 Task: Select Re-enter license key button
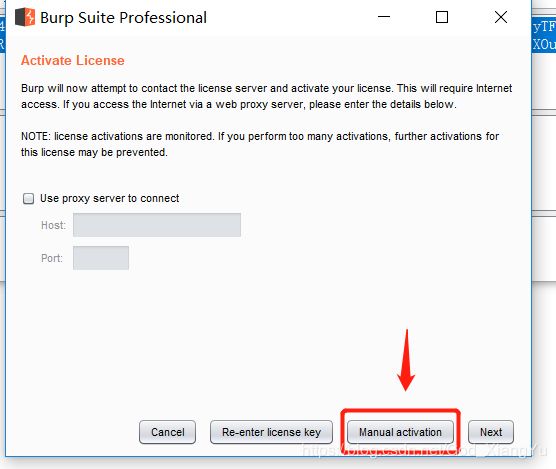pos(271,432)
